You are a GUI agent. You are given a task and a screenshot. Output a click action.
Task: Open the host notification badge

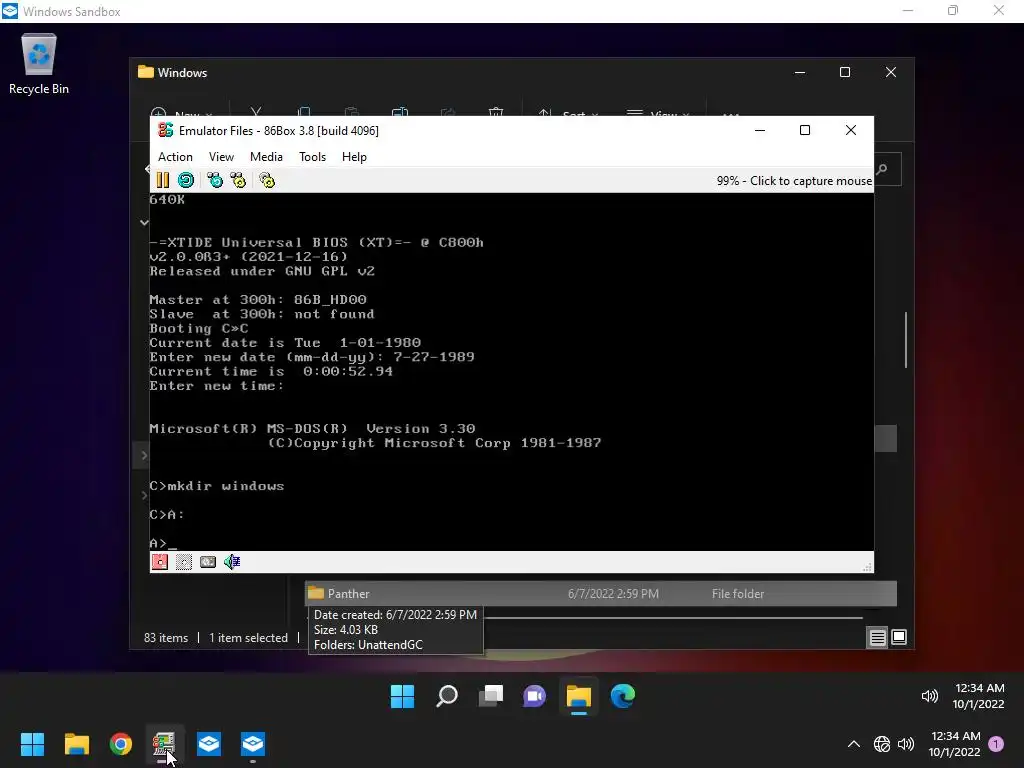pyautogui.click(x=996, y=744)
